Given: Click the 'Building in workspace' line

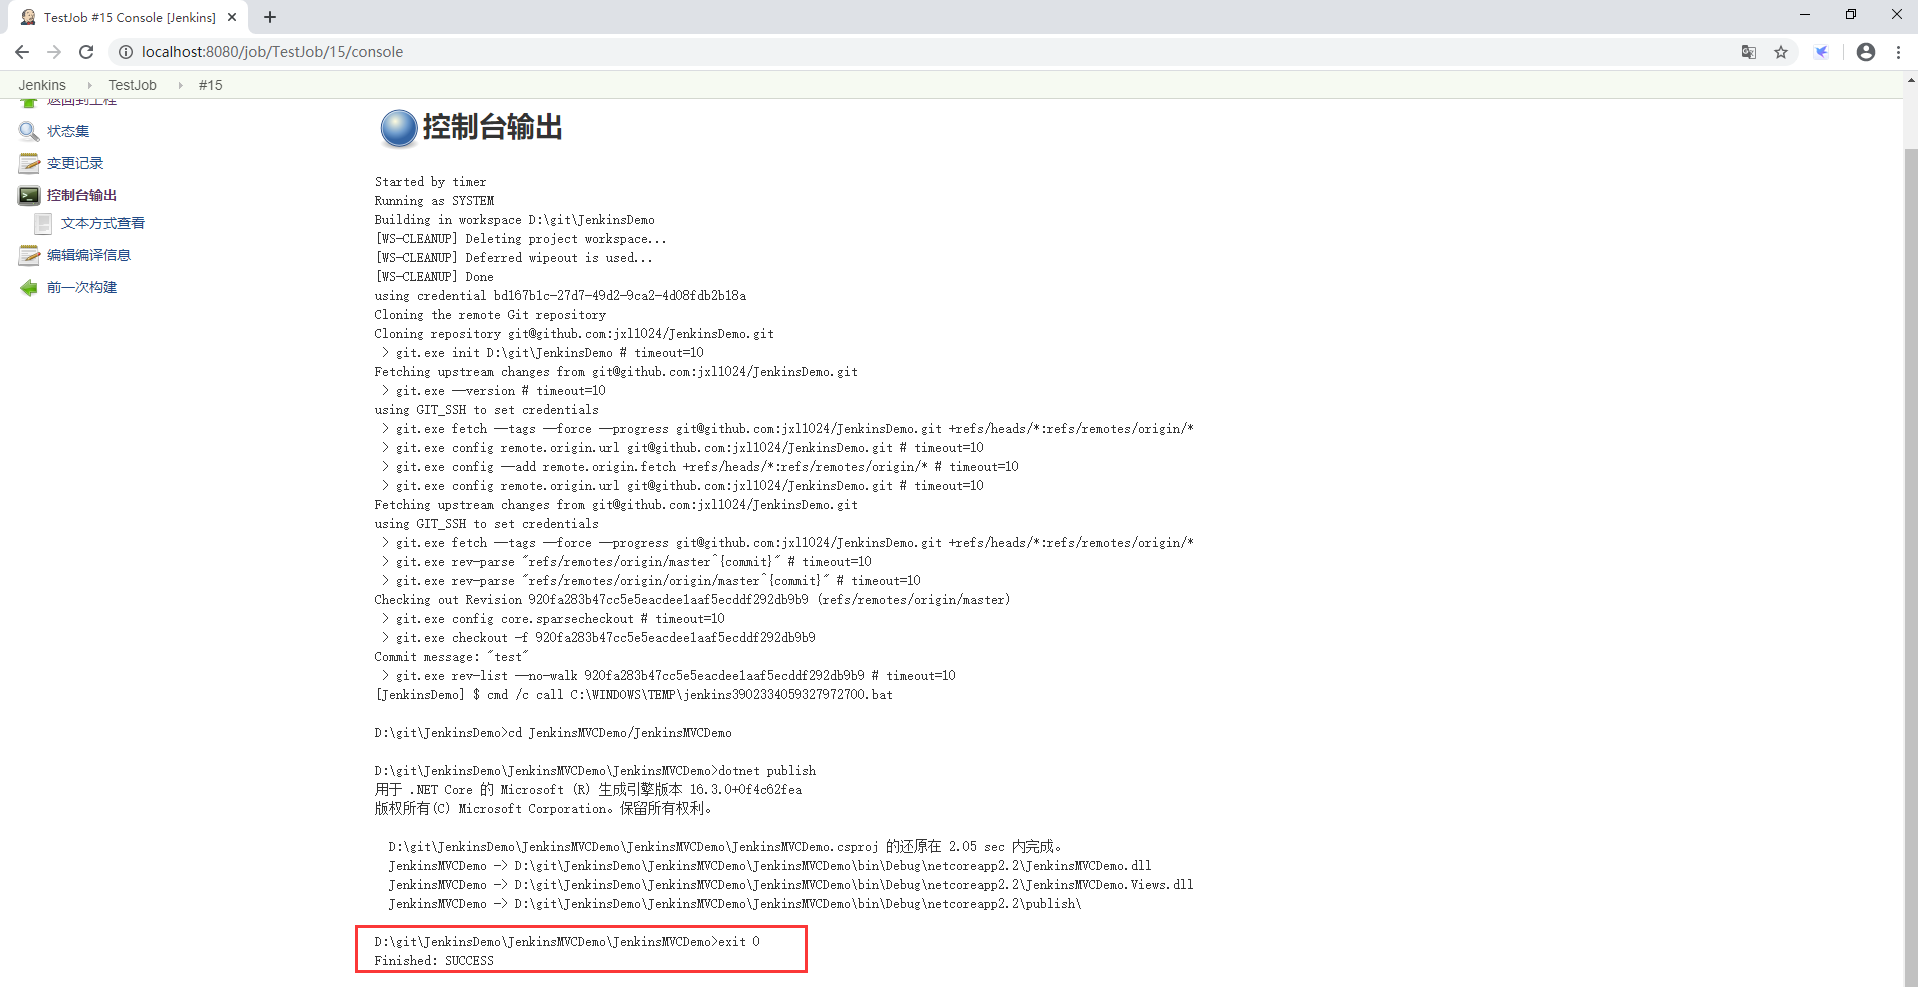Looking at the screenshot, I should (514, 220).
